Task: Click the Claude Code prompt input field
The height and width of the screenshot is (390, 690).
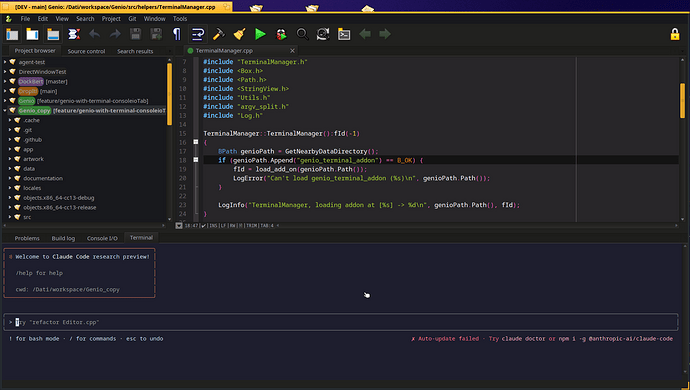Action: [x=341, y=322]
